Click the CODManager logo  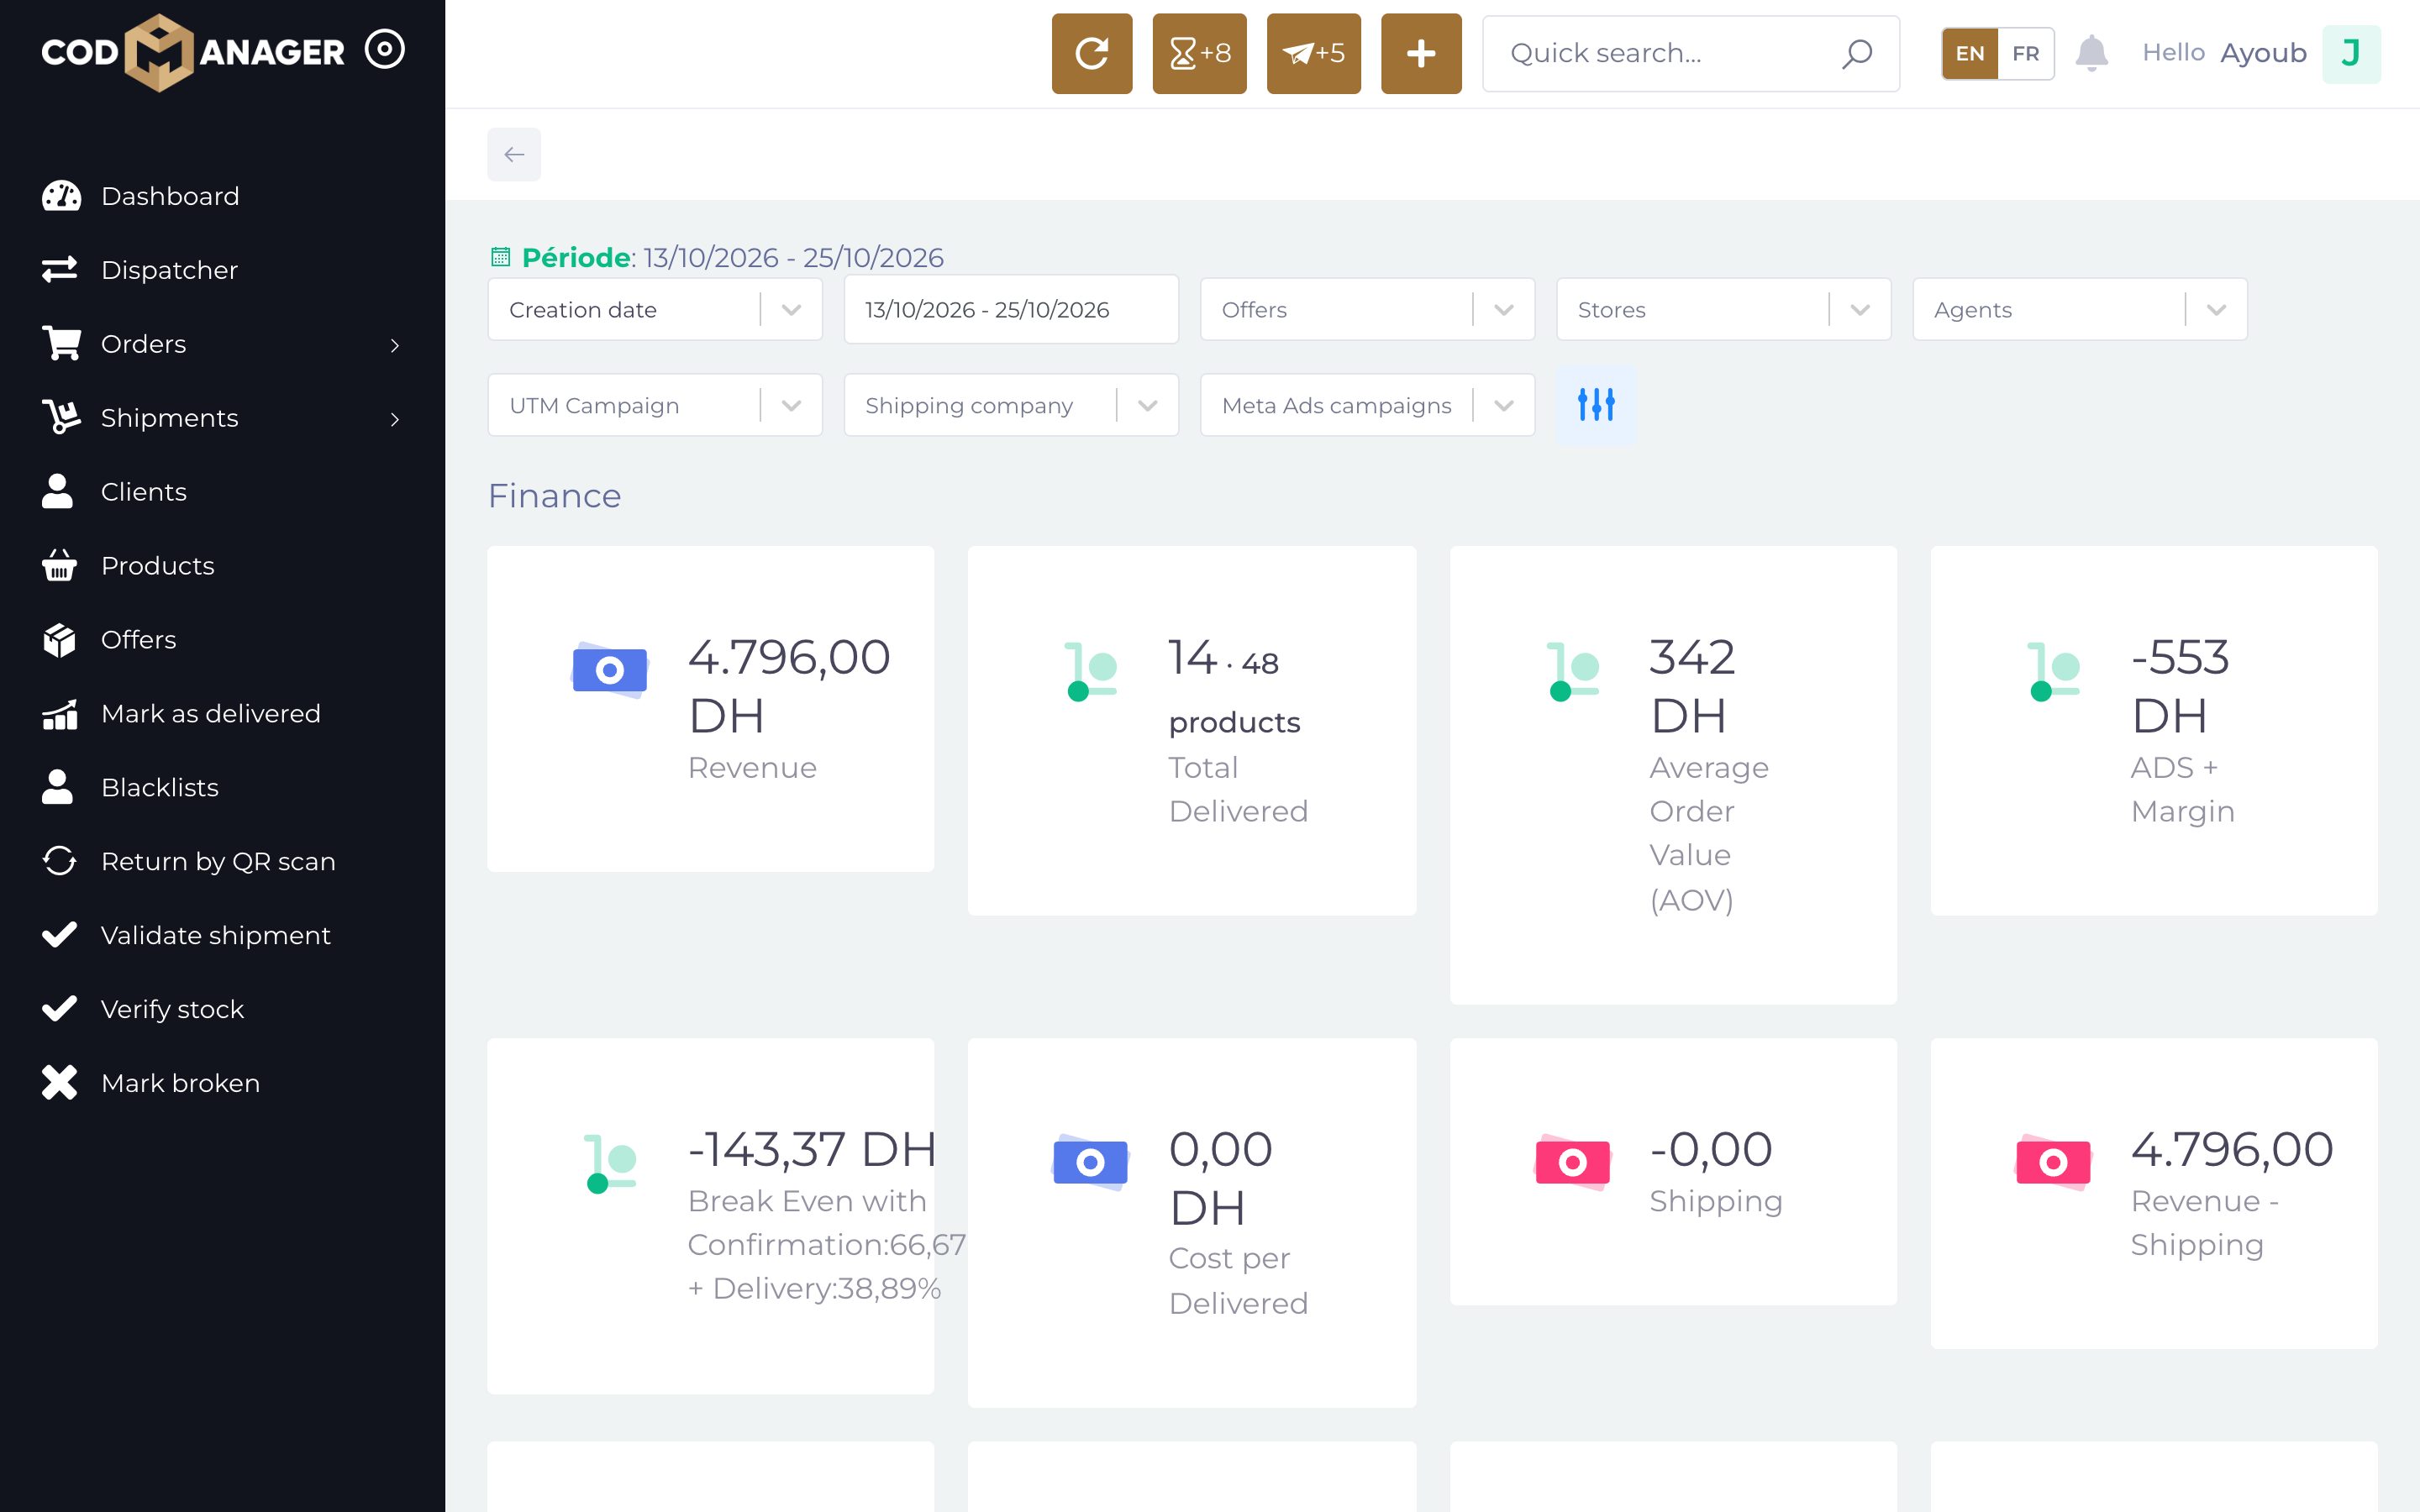point(193,52)
